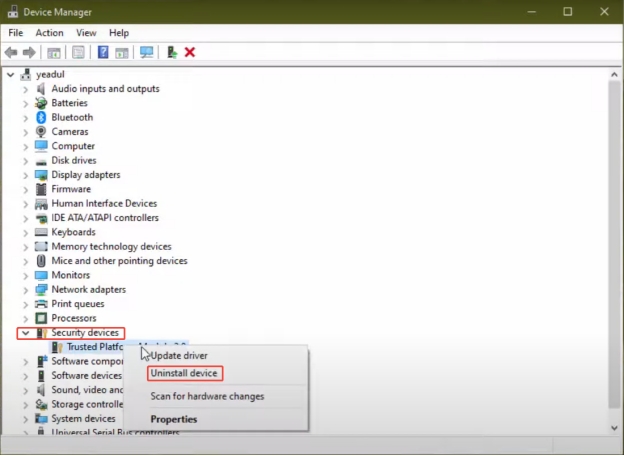Click the scan for hardware changes monitor icon
The height and width of the screenshot is (456, 624).
(146, 53)
